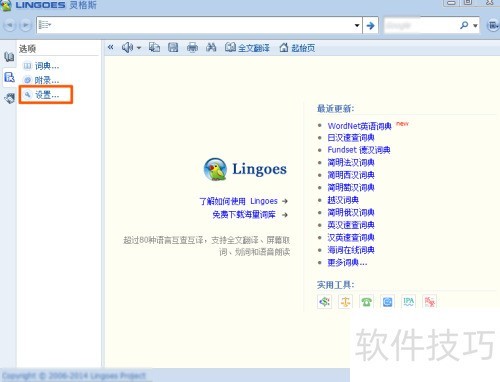Open the 英汉速查词典 link
Viewport: 500px width, 382px height.
(x=351, y=225)
